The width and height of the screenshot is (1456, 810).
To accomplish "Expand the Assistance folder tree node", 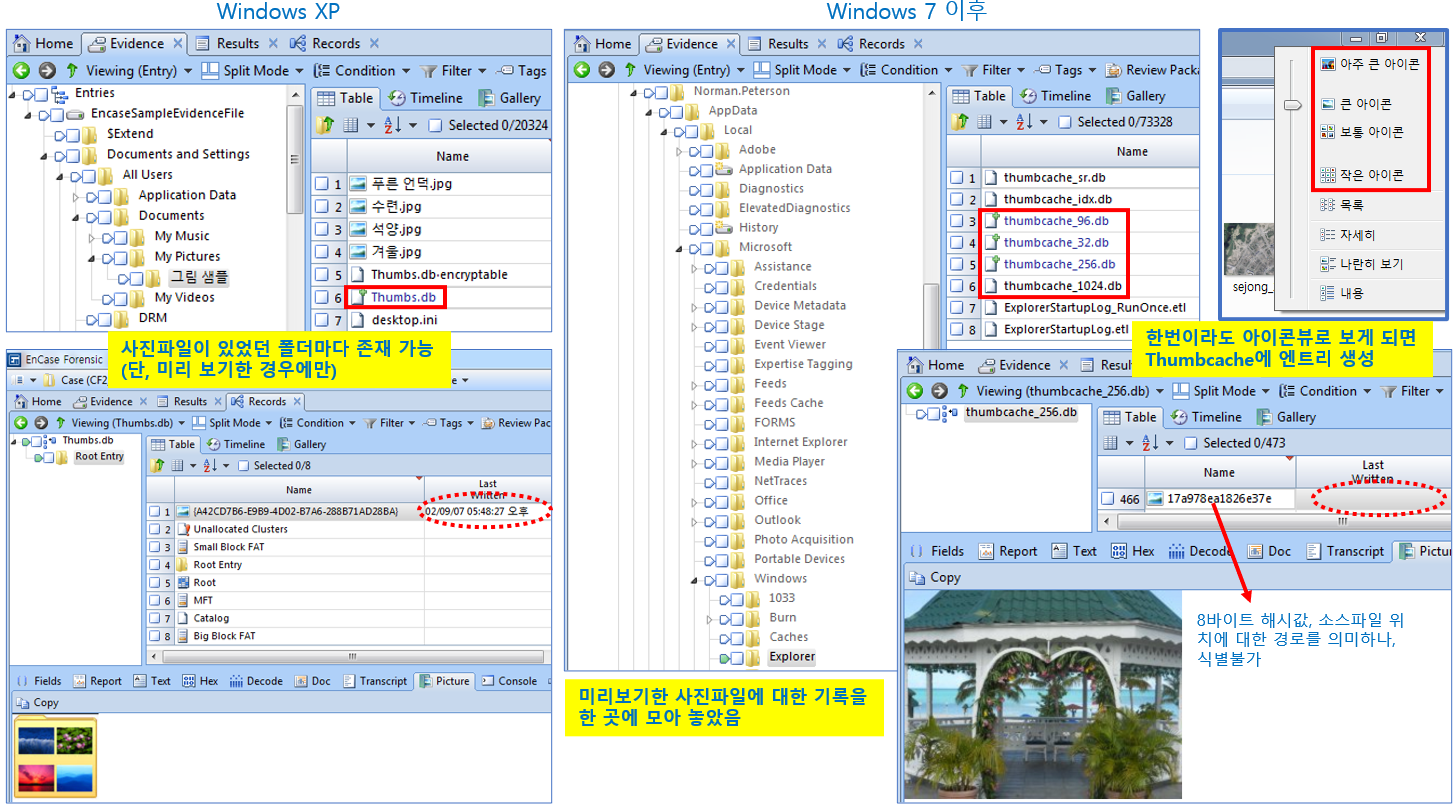I will point(693,267).
